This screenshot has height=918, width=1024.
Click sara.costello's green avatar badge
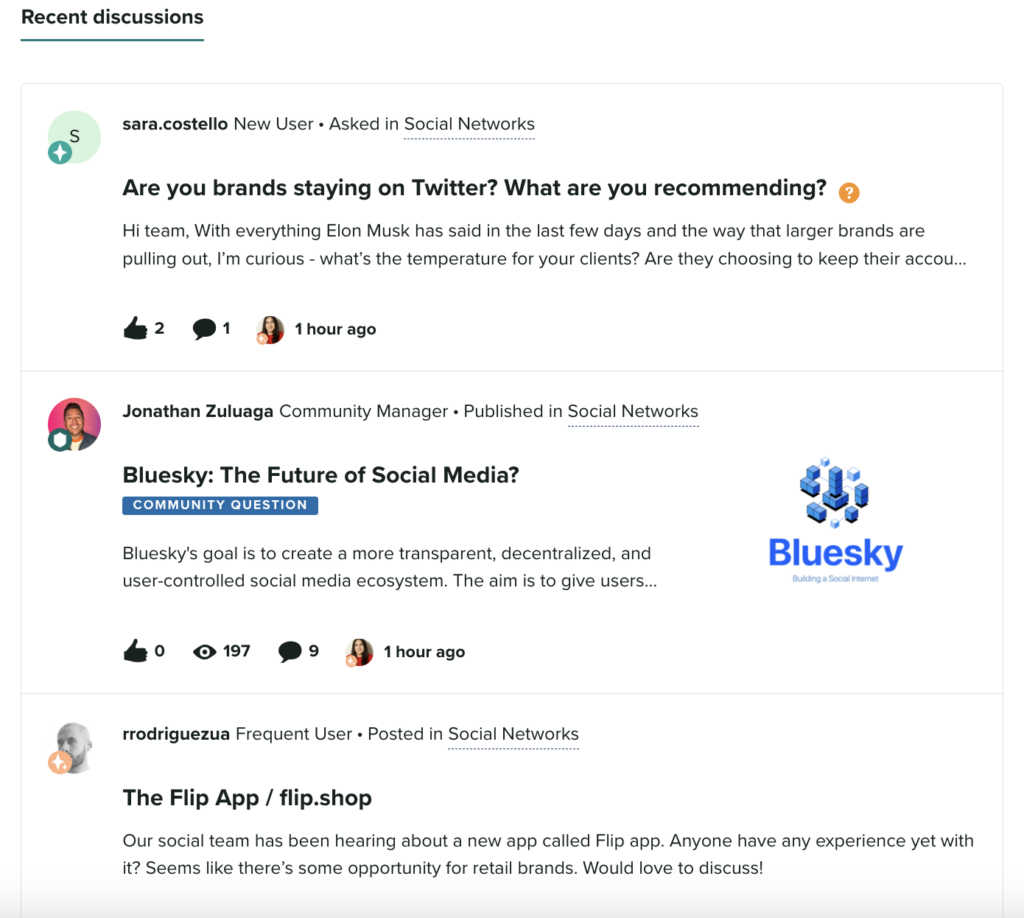coord(60,153)
